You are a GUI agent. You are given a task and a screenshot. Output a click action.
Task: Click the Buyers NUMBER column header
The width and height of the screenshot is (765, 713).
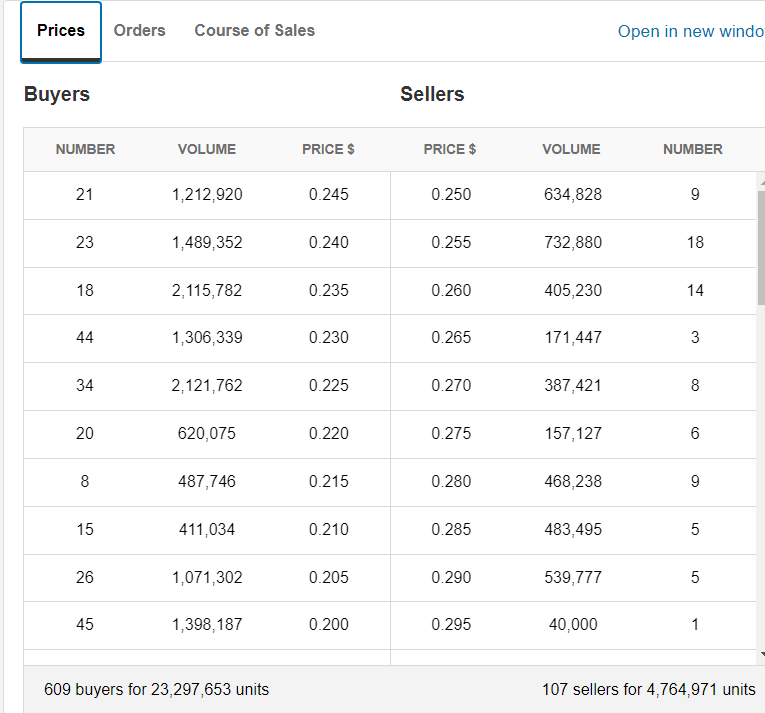(x=85, y=150)
